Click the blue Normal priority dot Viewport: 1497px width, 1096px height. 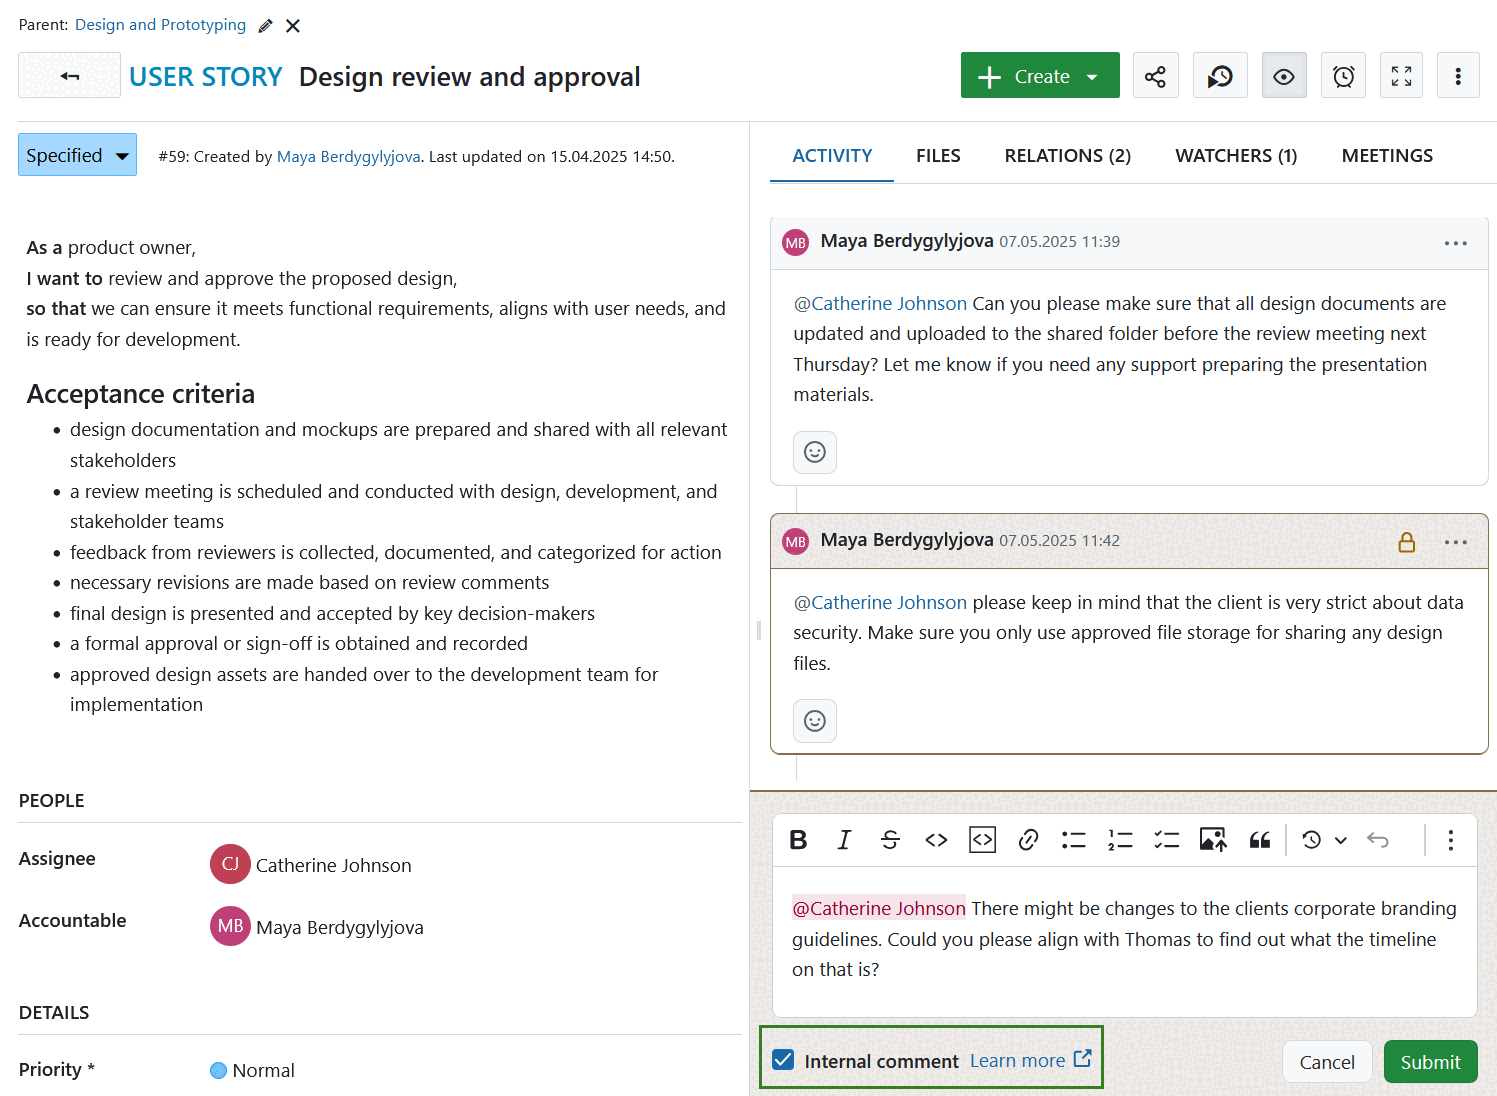coord(218,1070)
